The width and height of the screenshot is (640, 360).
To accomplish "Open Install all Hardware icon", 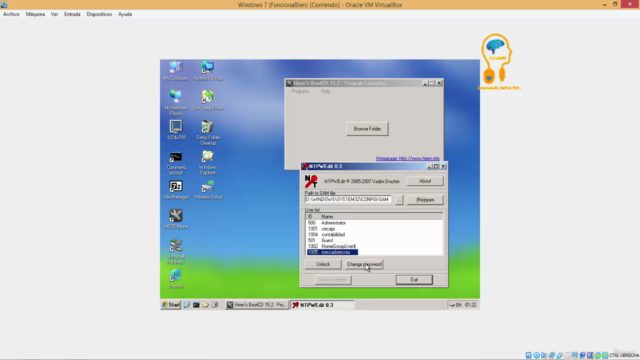I will pyautogui.click(x=176, y=251).
